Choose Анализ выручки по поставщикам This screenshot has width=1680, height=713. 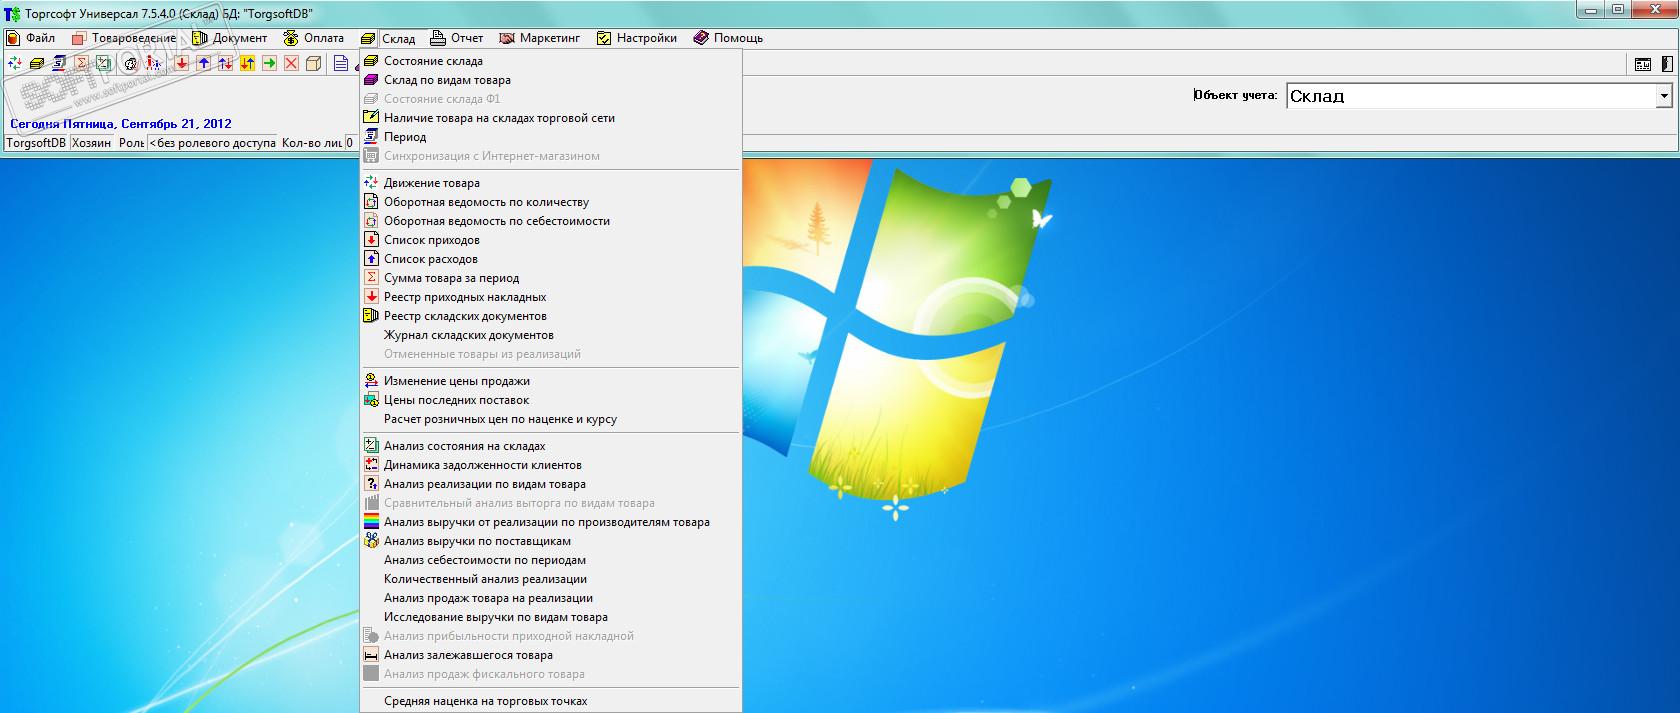(550, 541)
